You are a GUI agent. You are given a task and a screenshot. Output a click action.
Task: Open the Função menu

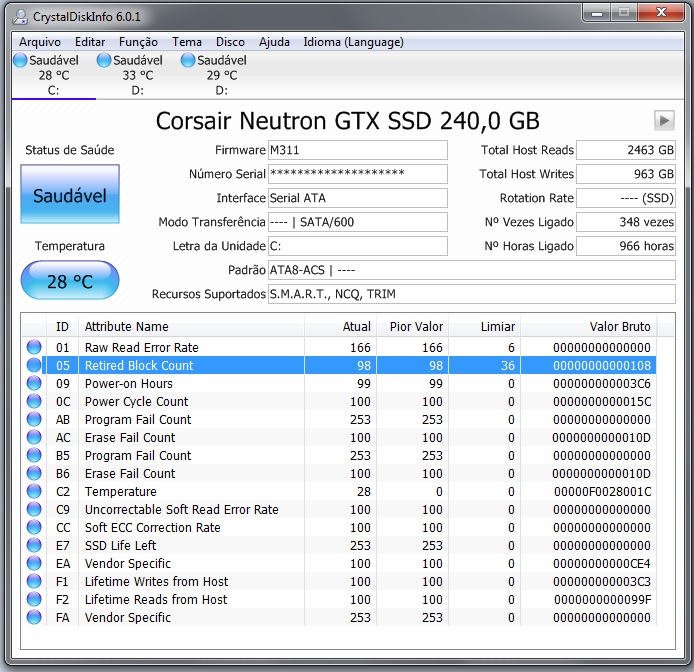[x=138, y=42]
